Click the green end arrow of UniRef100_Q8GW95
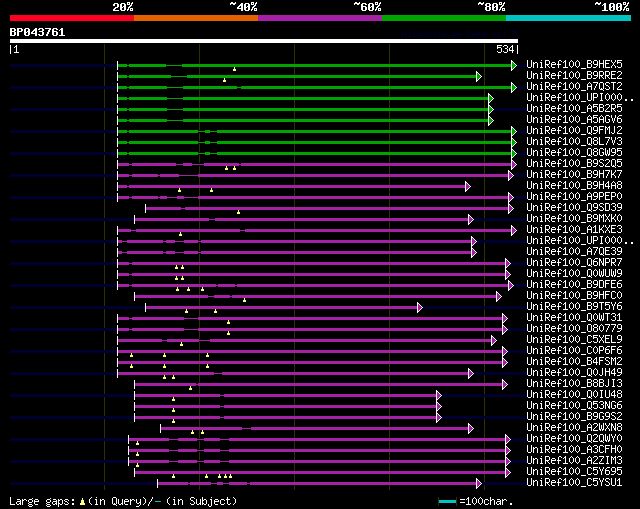The width and height of the screenshot is (640, 509). click(514, 153)
